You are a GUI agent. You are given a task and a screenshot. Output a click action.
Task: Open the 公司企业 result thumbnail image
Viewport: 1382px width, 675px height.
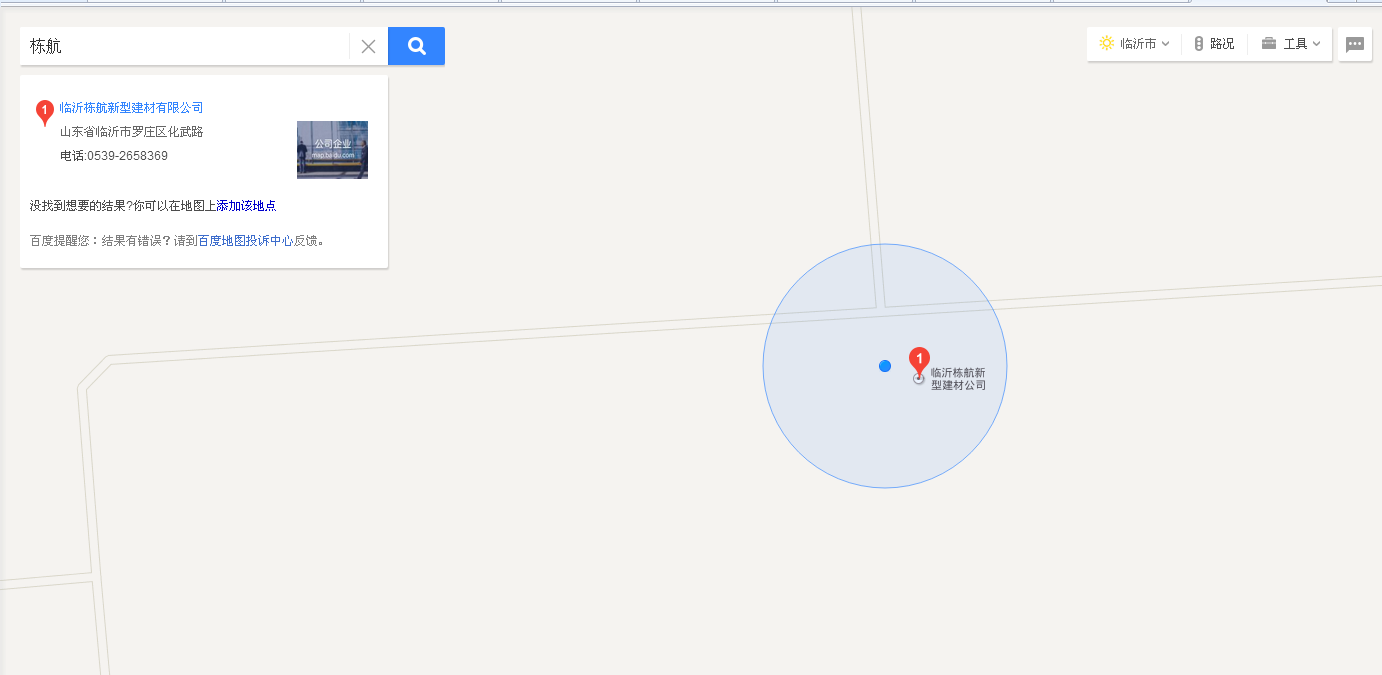pyautogui.click(x=332, y=150)
